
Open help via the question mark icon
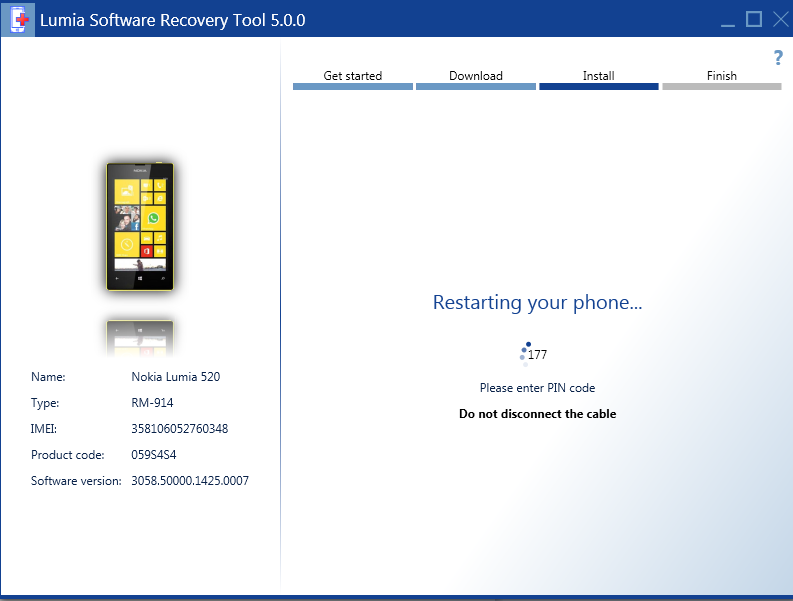click(778, 58)
